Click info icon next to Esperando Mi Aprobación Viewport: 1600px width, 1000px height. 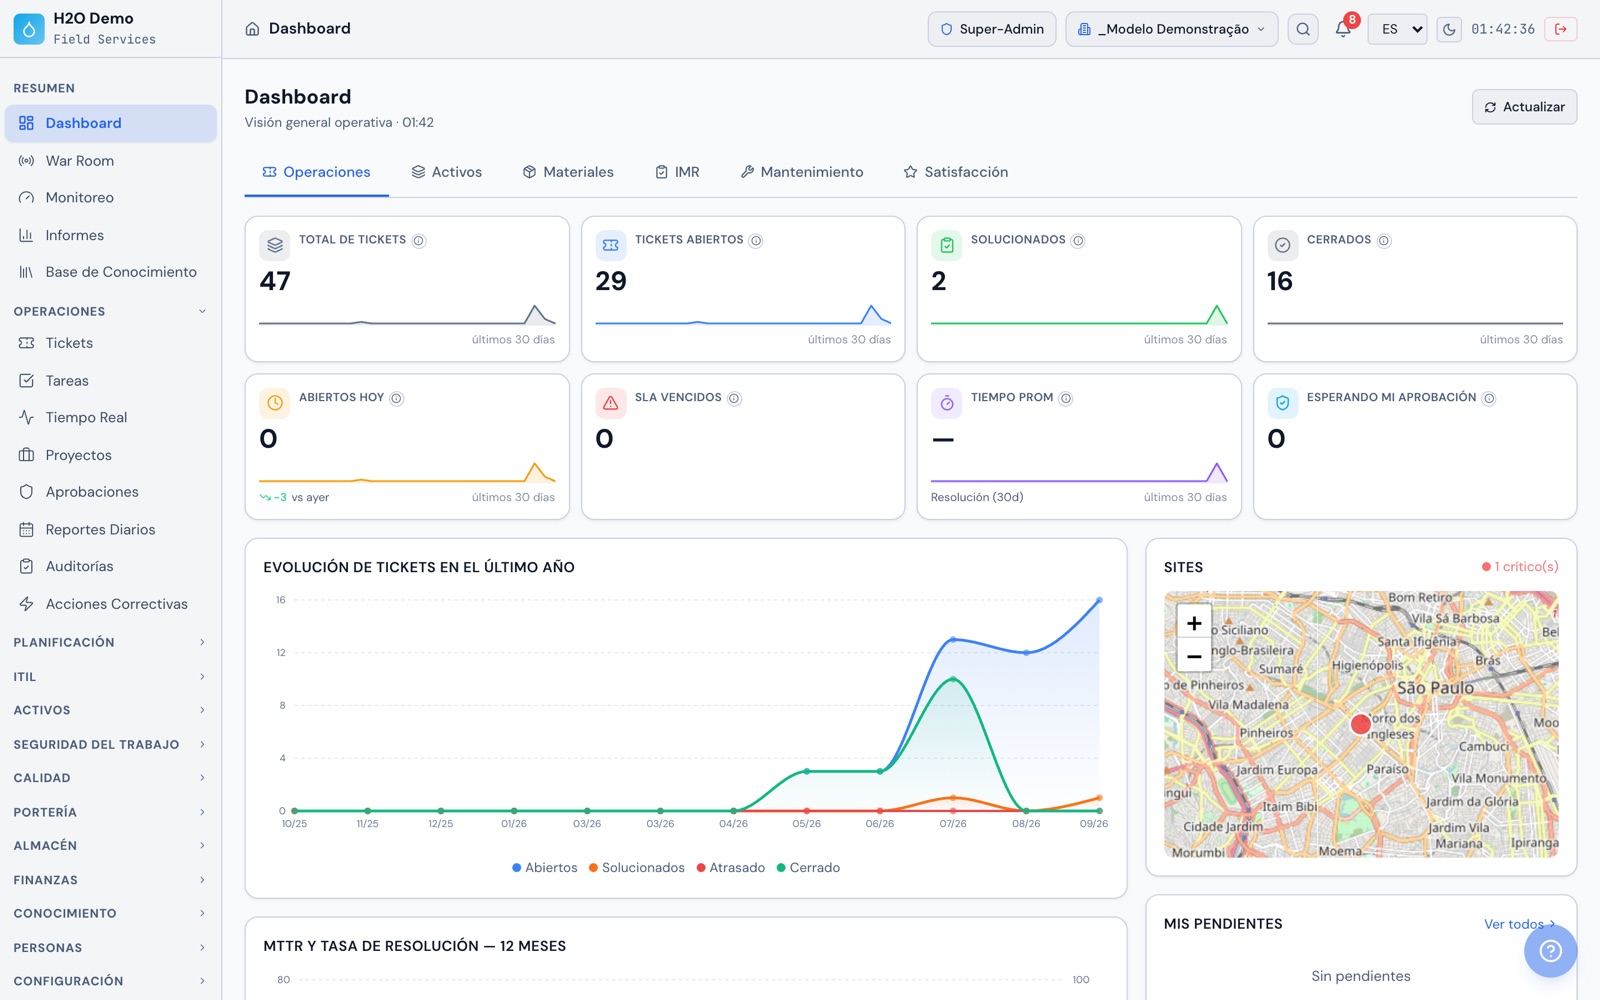pyautogui.click(x=1489, y=399)
